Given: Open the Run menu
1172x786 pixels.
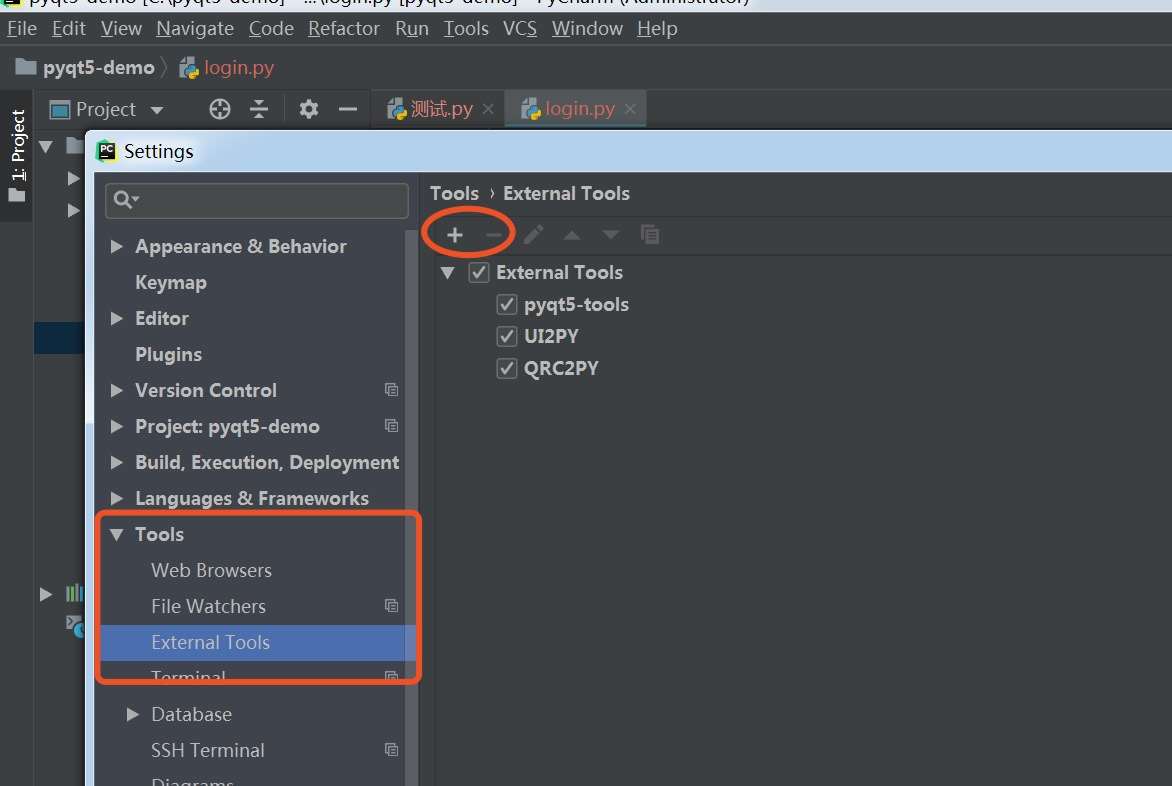Looking at the screenshot, I should click(x=411, y=28).
